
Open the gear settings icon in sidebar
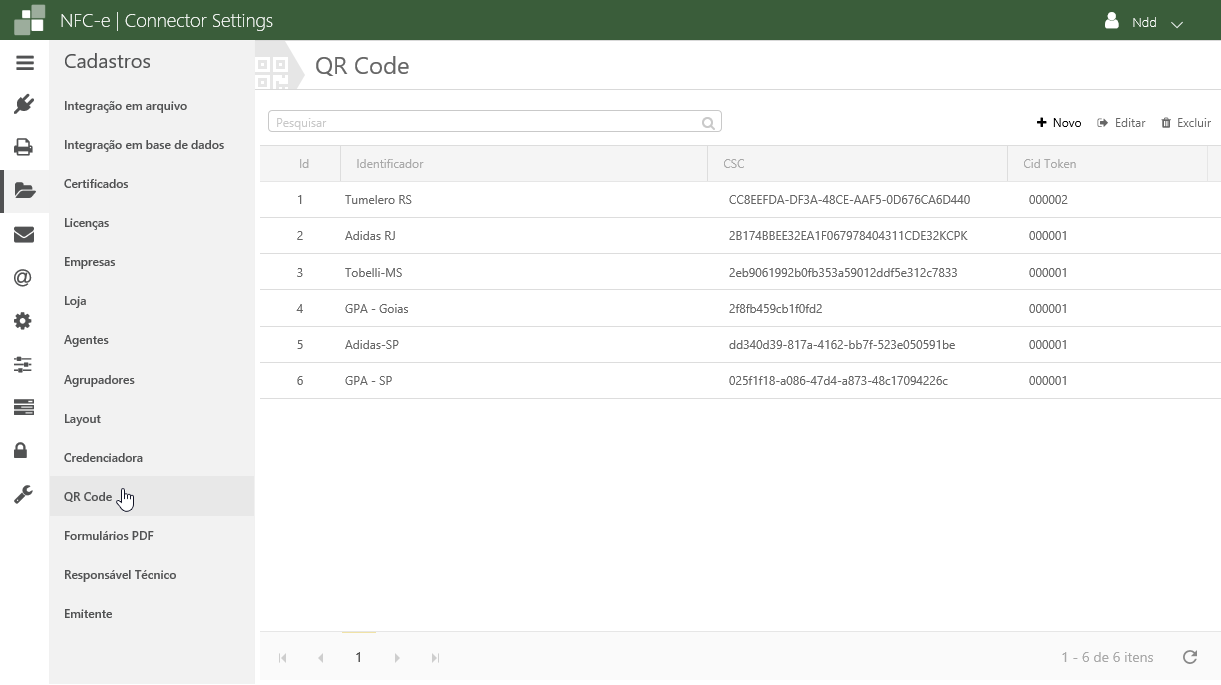[24, 321]
